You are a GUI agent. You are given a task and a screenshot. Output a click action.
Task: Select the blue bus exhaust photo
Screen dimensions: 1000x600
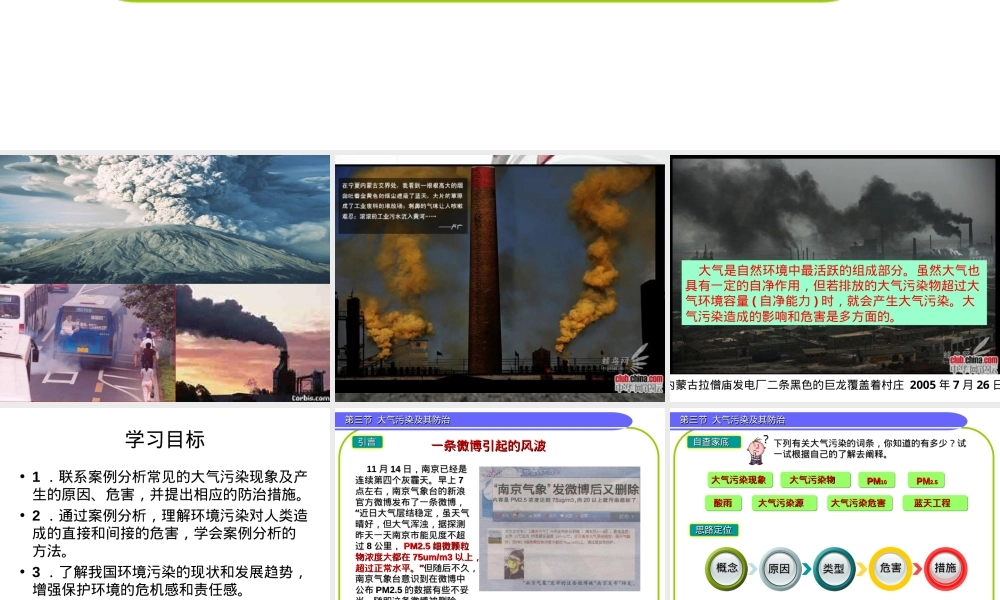[x=87, y=343]
